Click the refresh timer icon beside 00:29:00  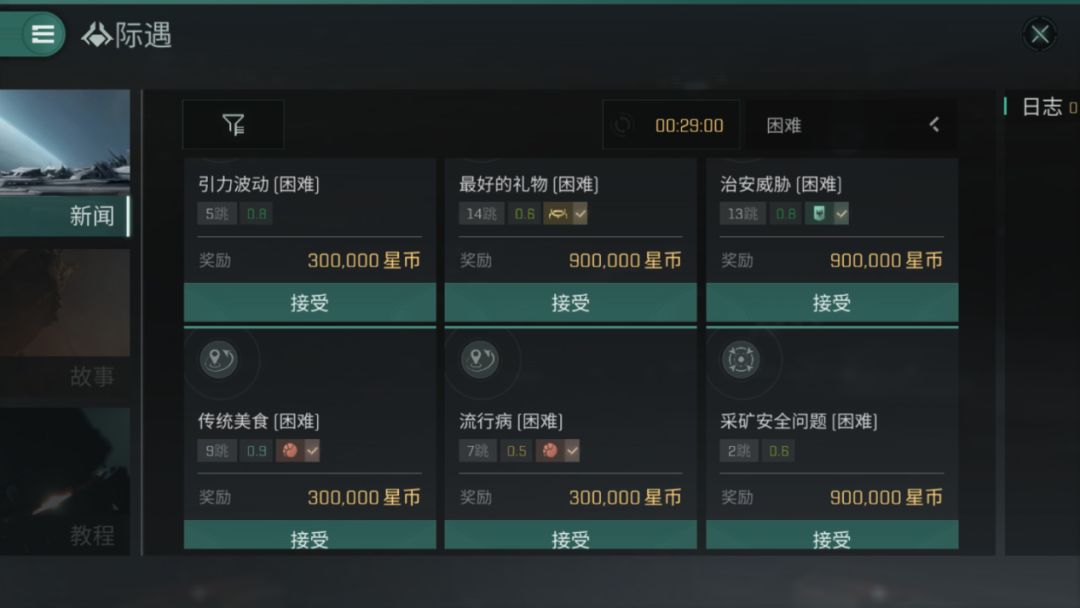(x=624, y=125)
